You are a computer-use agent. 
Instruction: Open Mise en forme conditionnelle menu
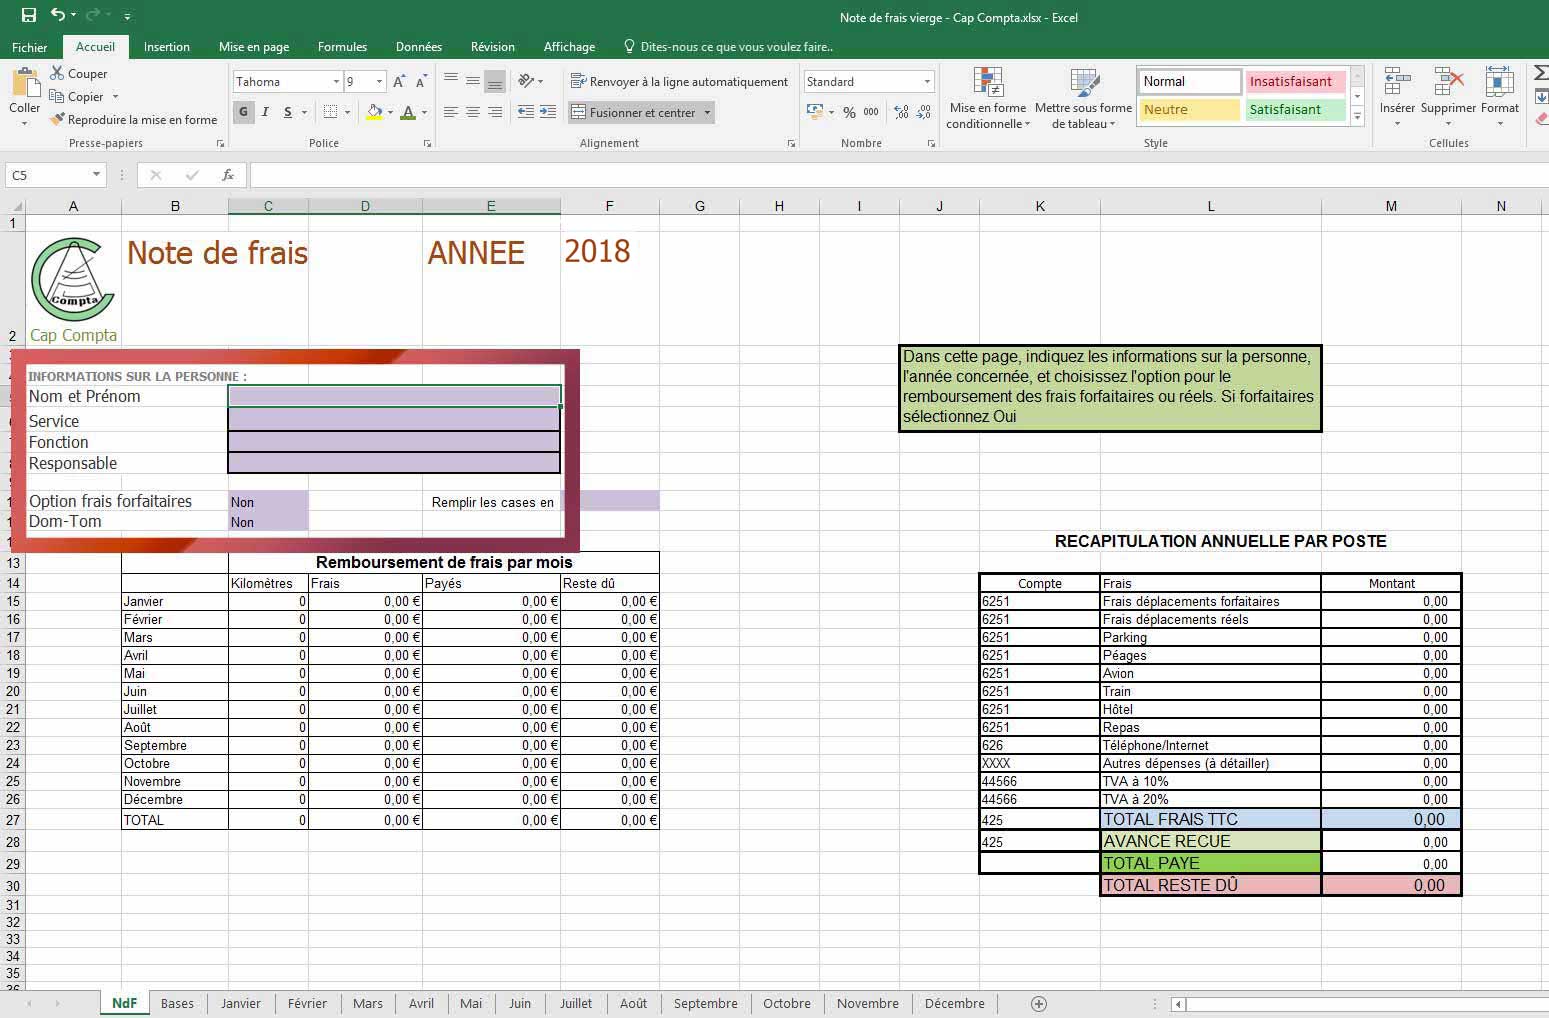[x=988, y=98]
